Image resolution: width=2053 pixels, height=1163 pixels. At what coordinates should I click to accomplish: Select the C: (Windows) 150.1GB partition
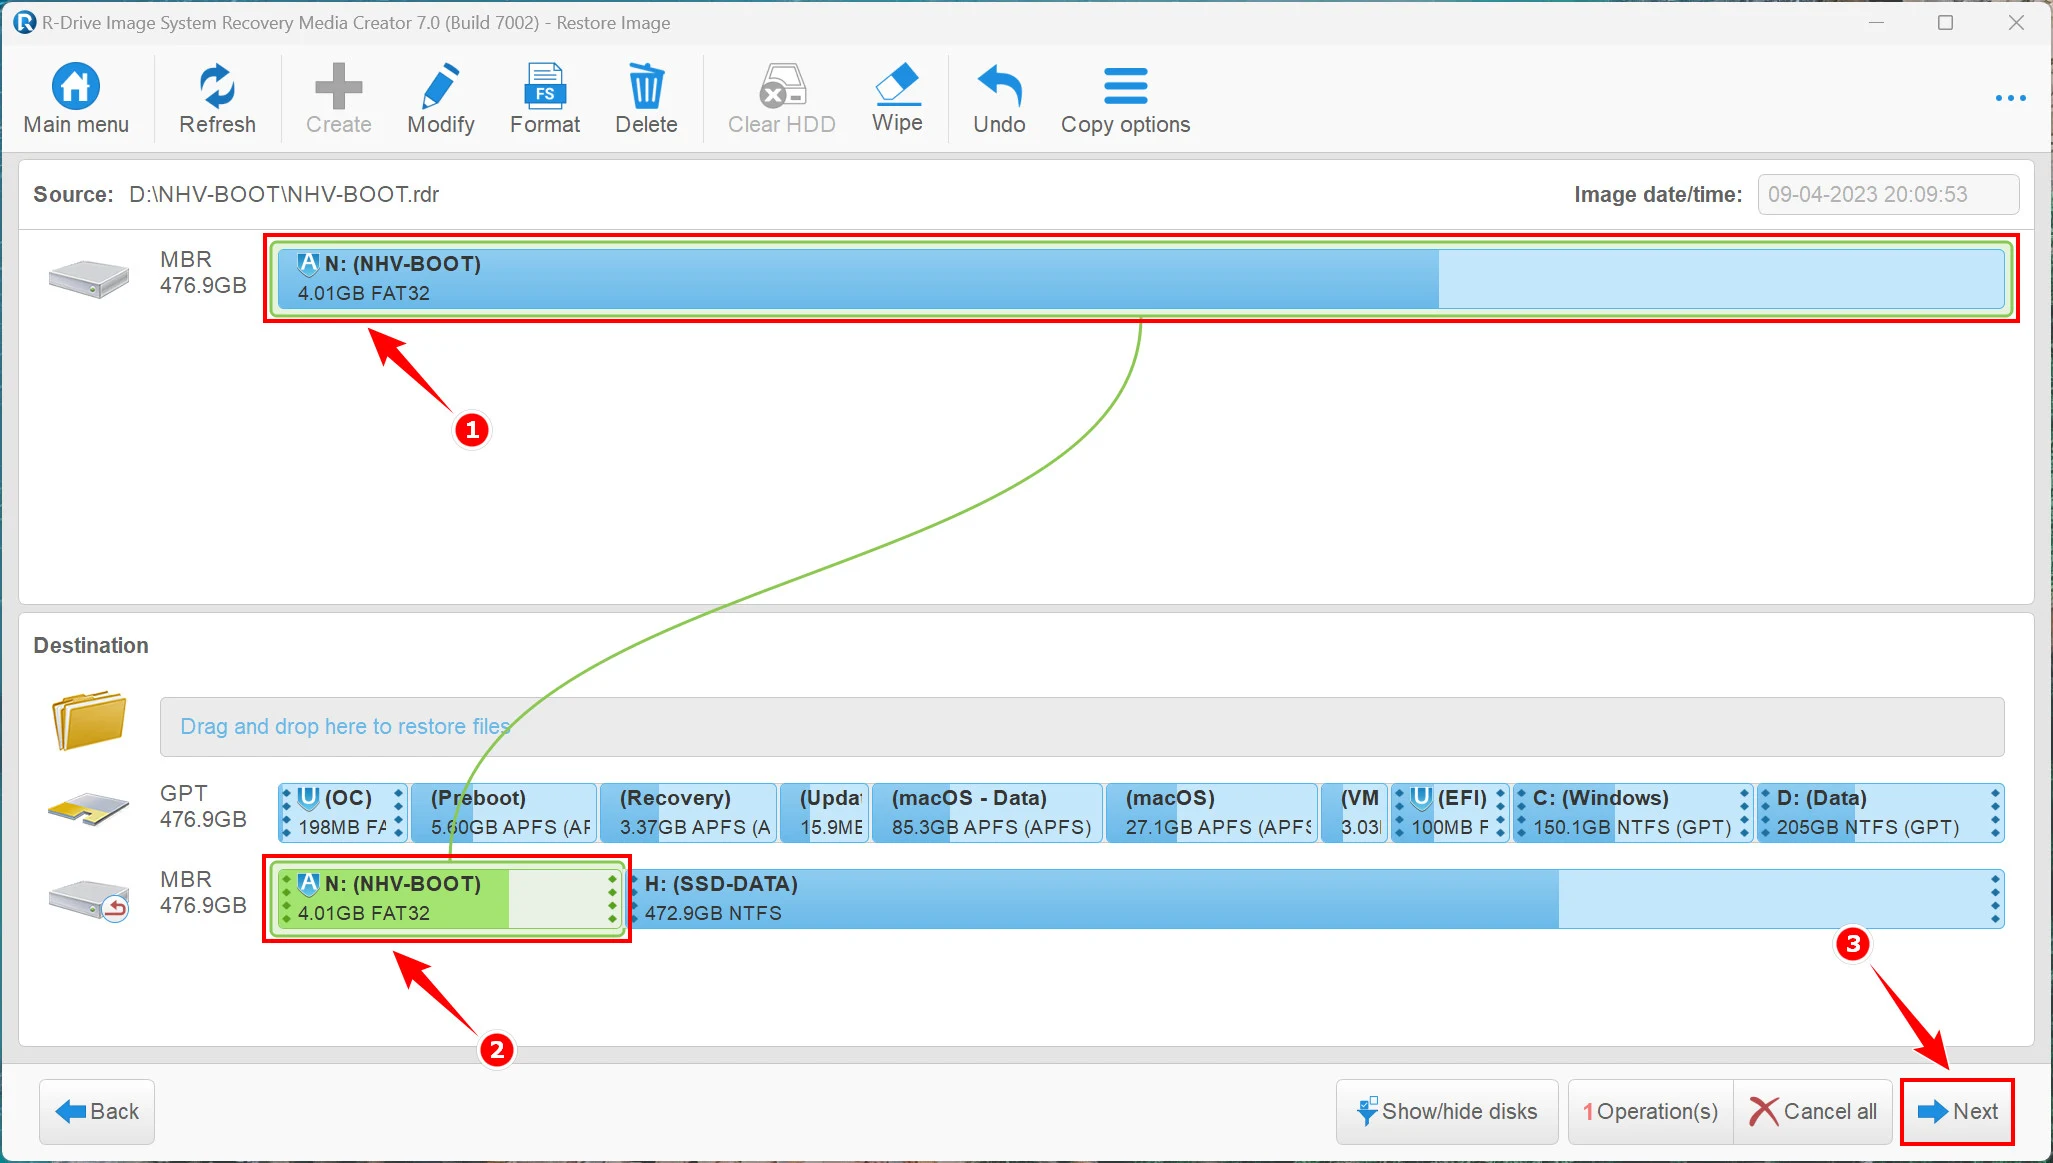pyautogui.click(x=1633, y=813)
